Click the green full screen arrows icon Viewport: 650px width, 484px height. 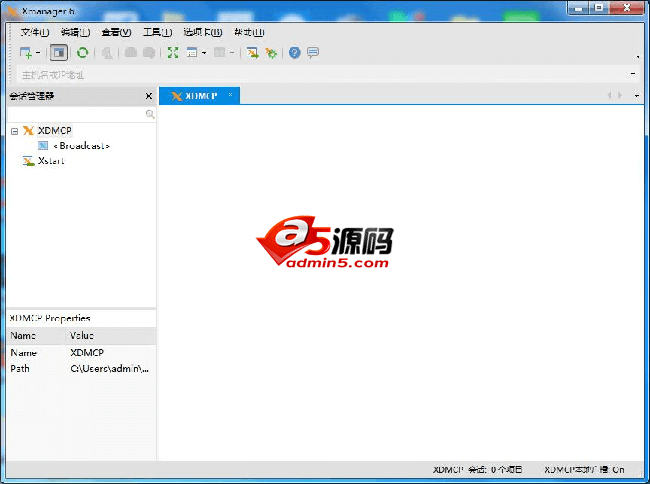(173, 53)
